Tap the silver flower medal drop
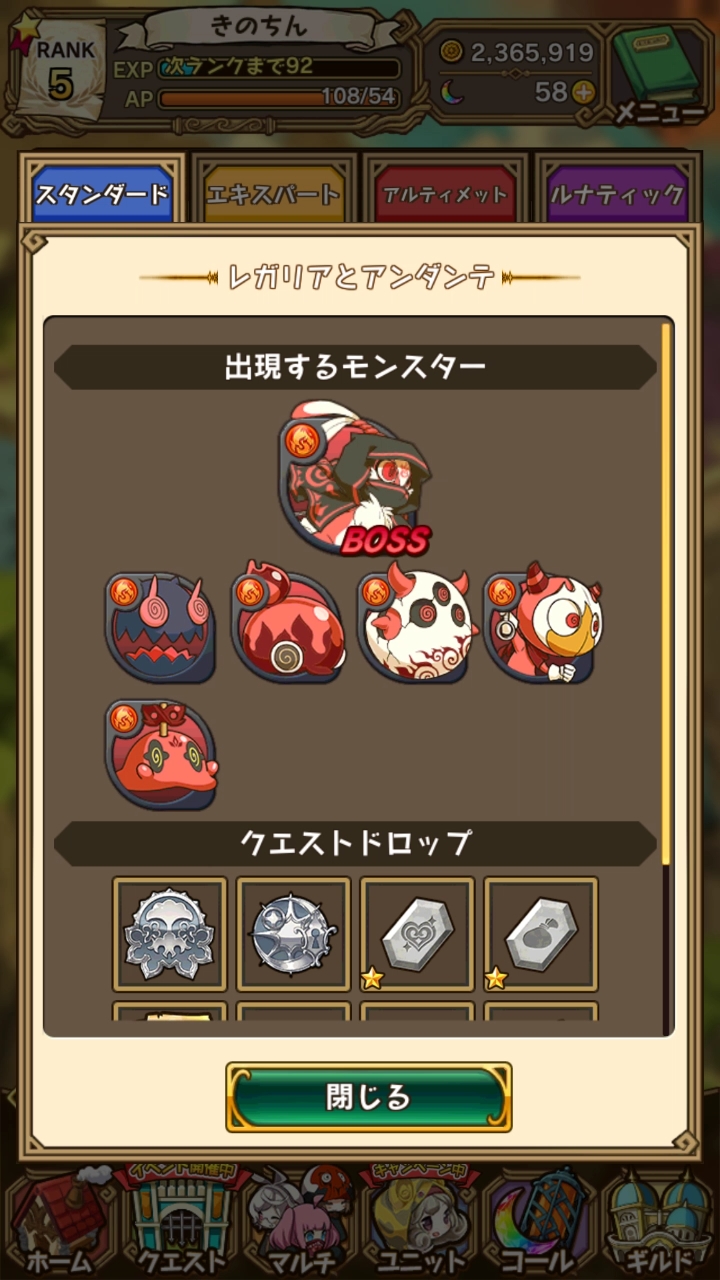 coord(170,934)
